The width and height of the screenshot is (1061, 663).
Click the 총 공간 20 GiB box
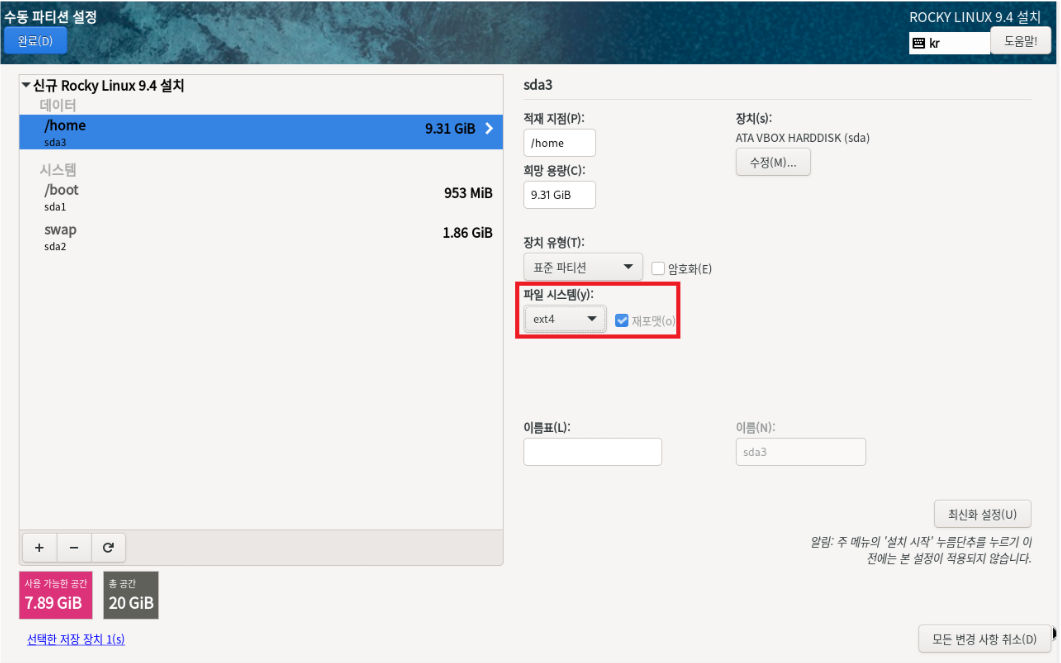(x=131, y=595)
